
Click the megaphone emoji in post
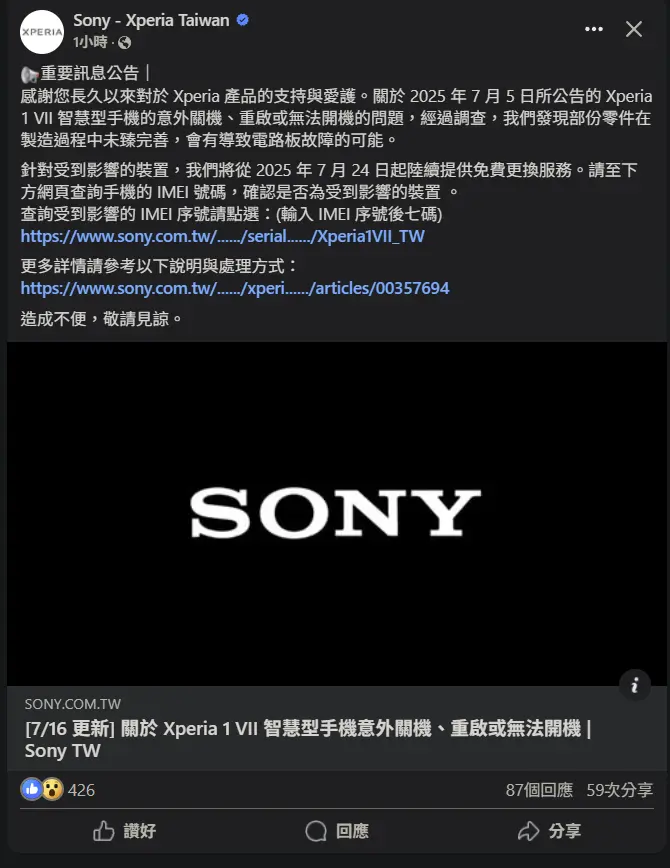[29, 74]
